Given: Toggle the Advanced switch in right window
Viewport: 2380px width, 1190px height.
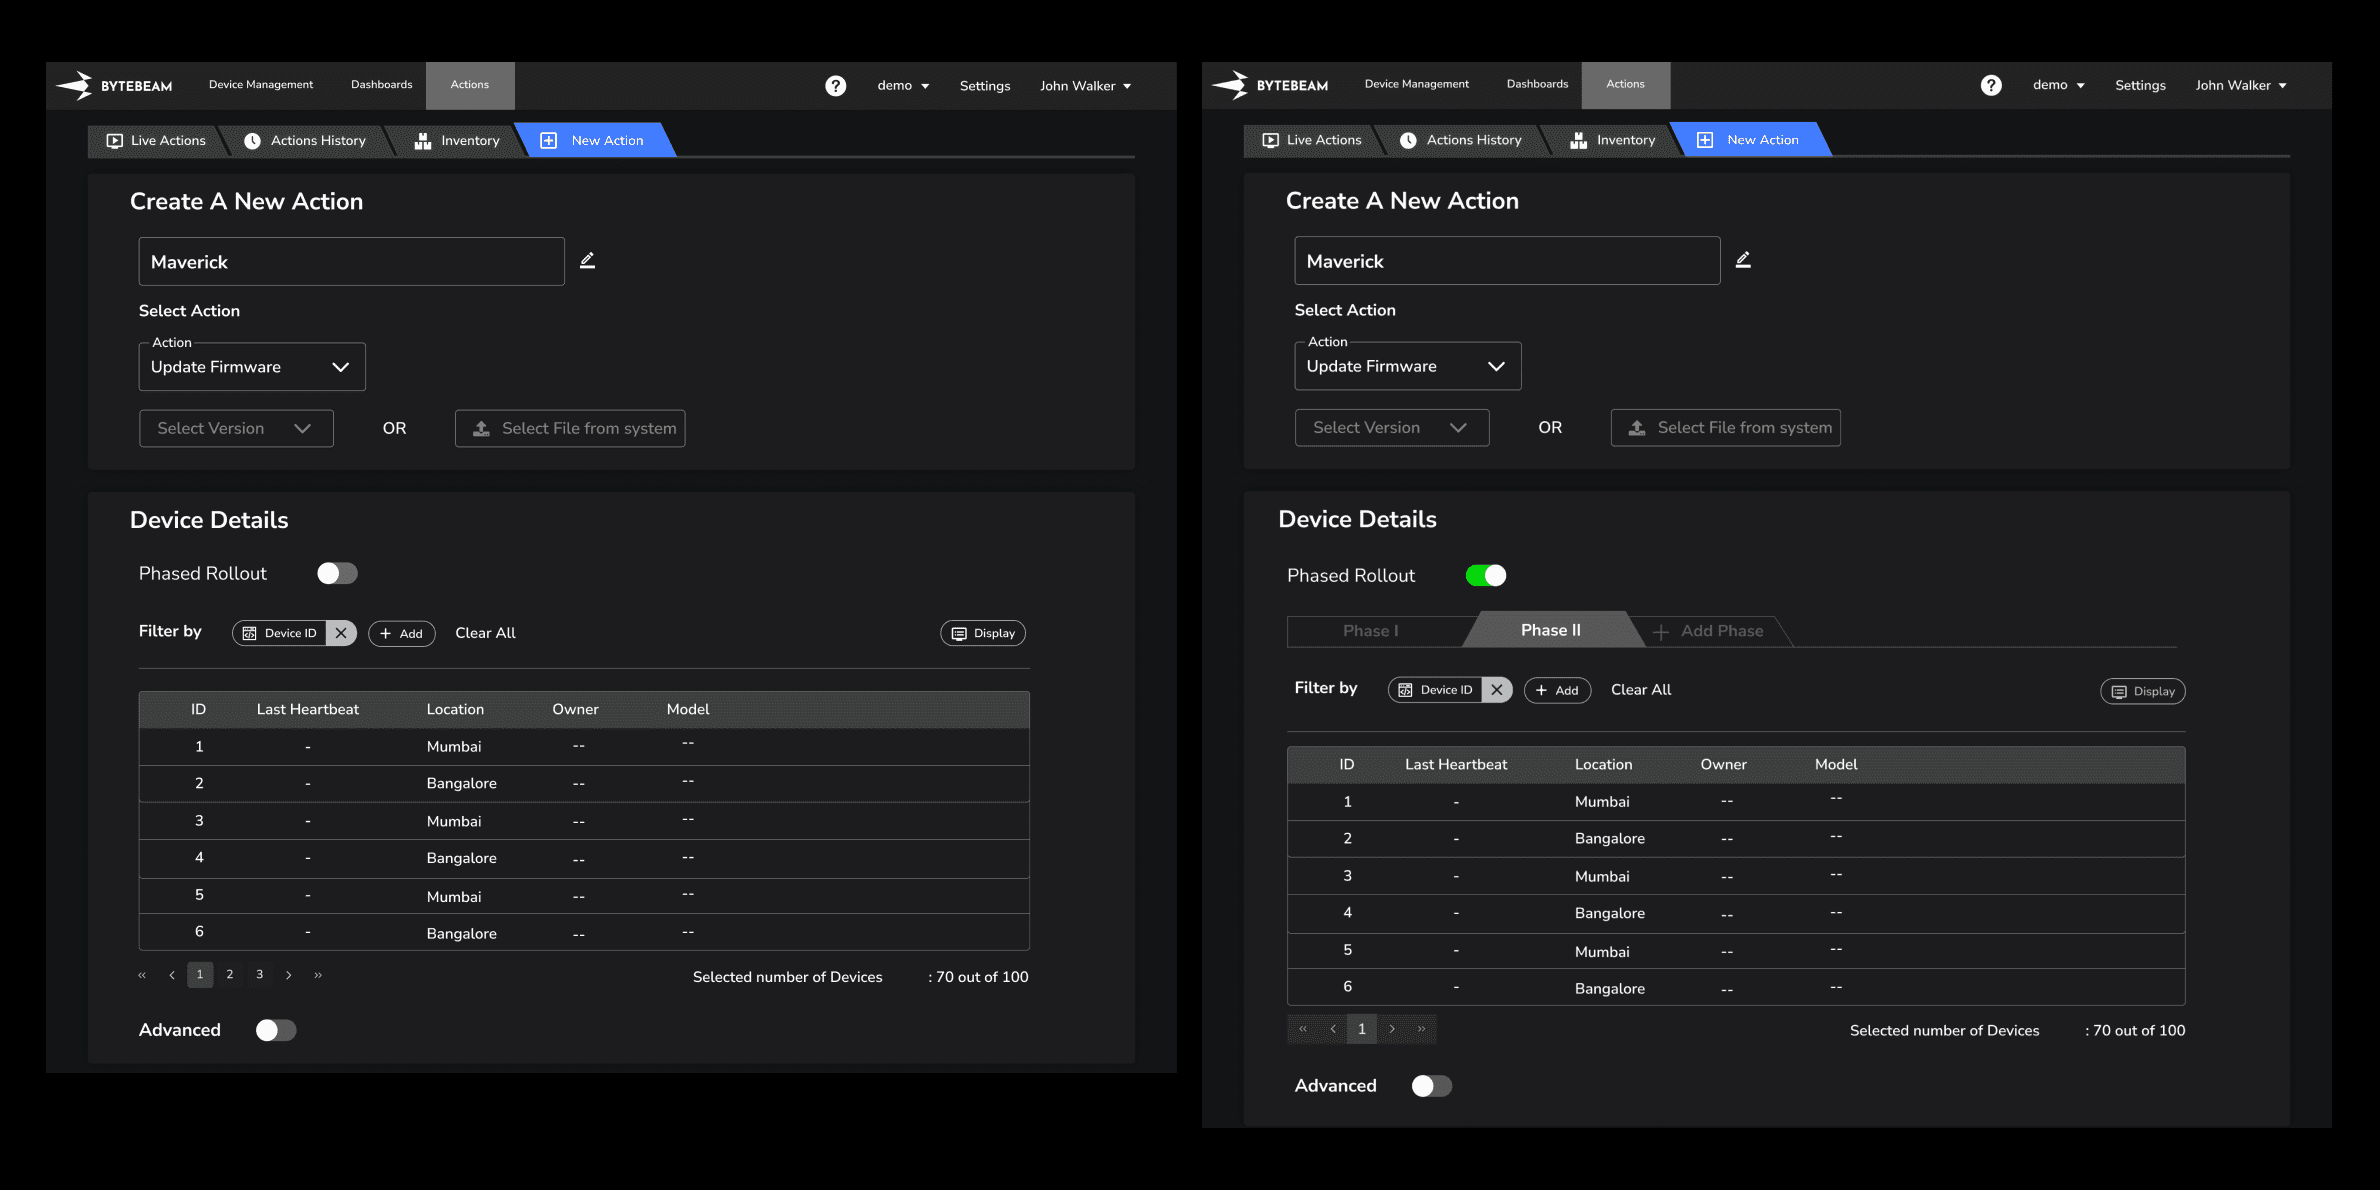Looking at the screenshot, I should [x=1431, y=1086].
